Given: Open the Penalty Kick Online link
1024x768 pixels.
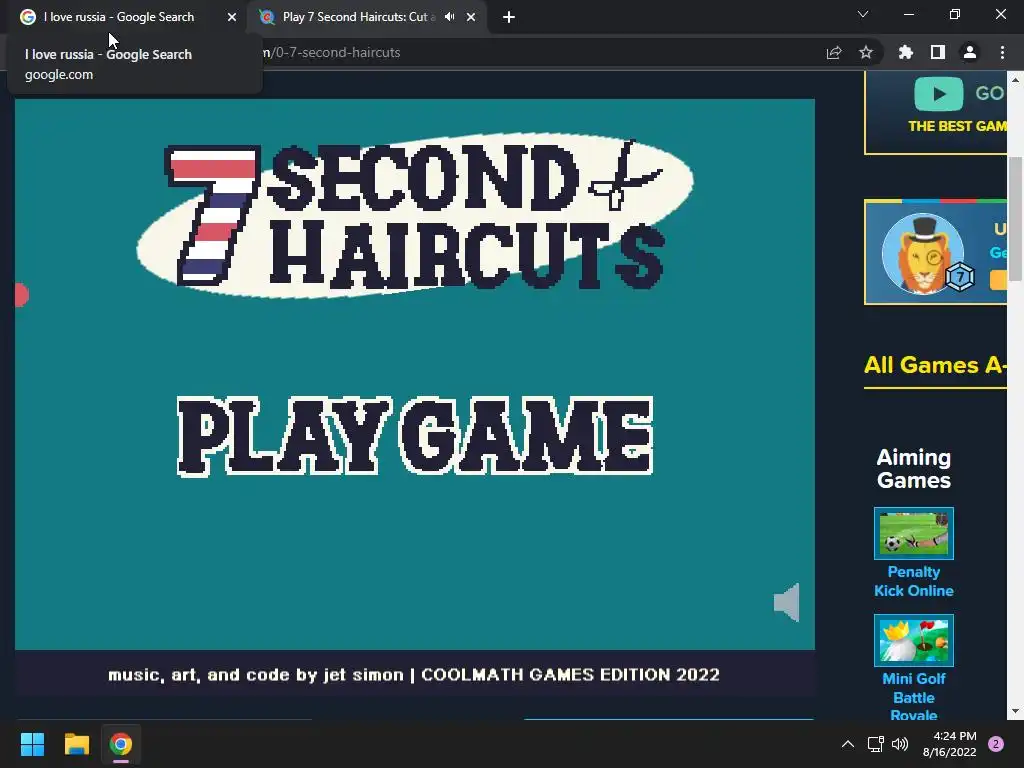Looking at the screenshot, I should 914,581.
